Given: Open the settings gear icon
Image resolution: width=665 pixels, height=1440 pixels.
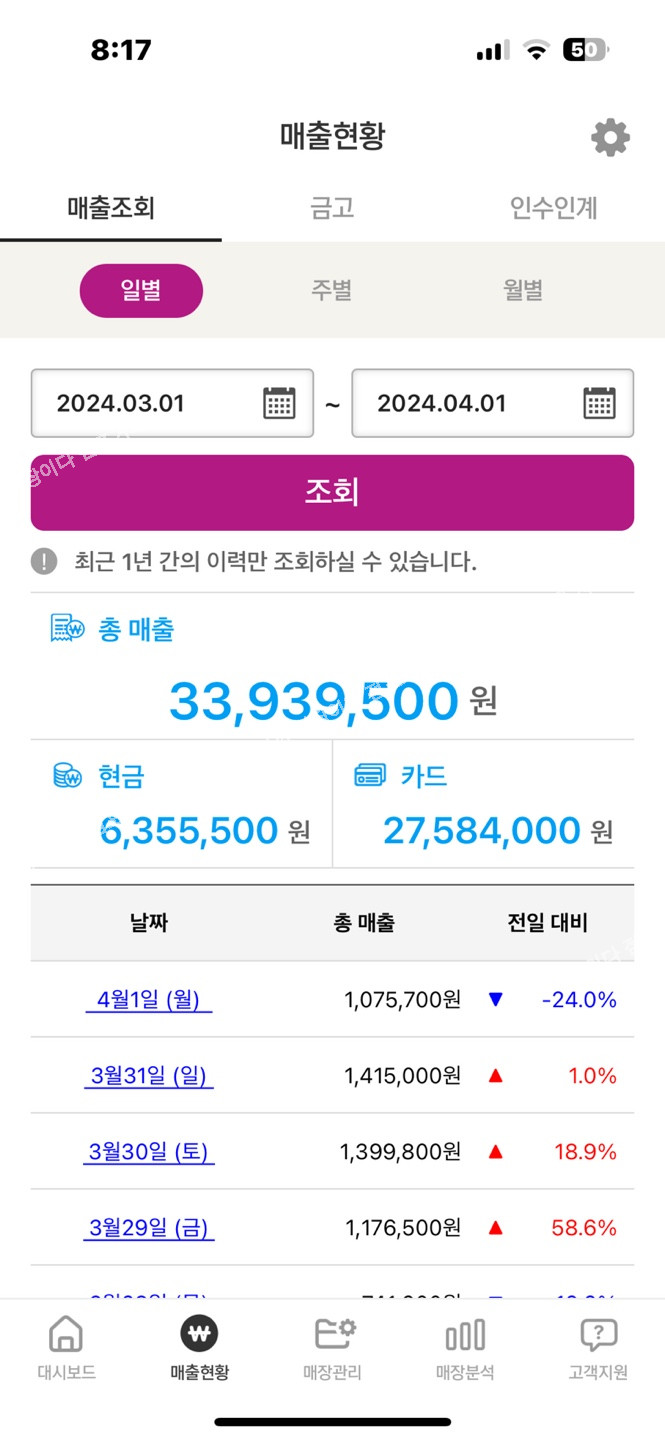Looking at the screenshot, I should click(610, 137).
